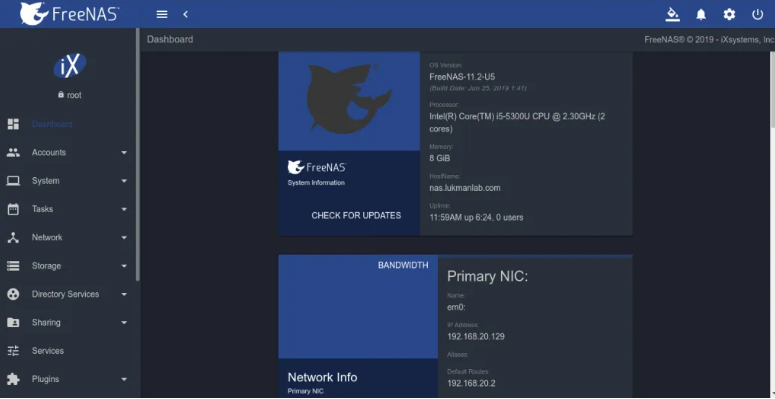The image size is (775, 399).
Task: Expand the Directory Services menu arrow
Action: (x=124, y=294)
